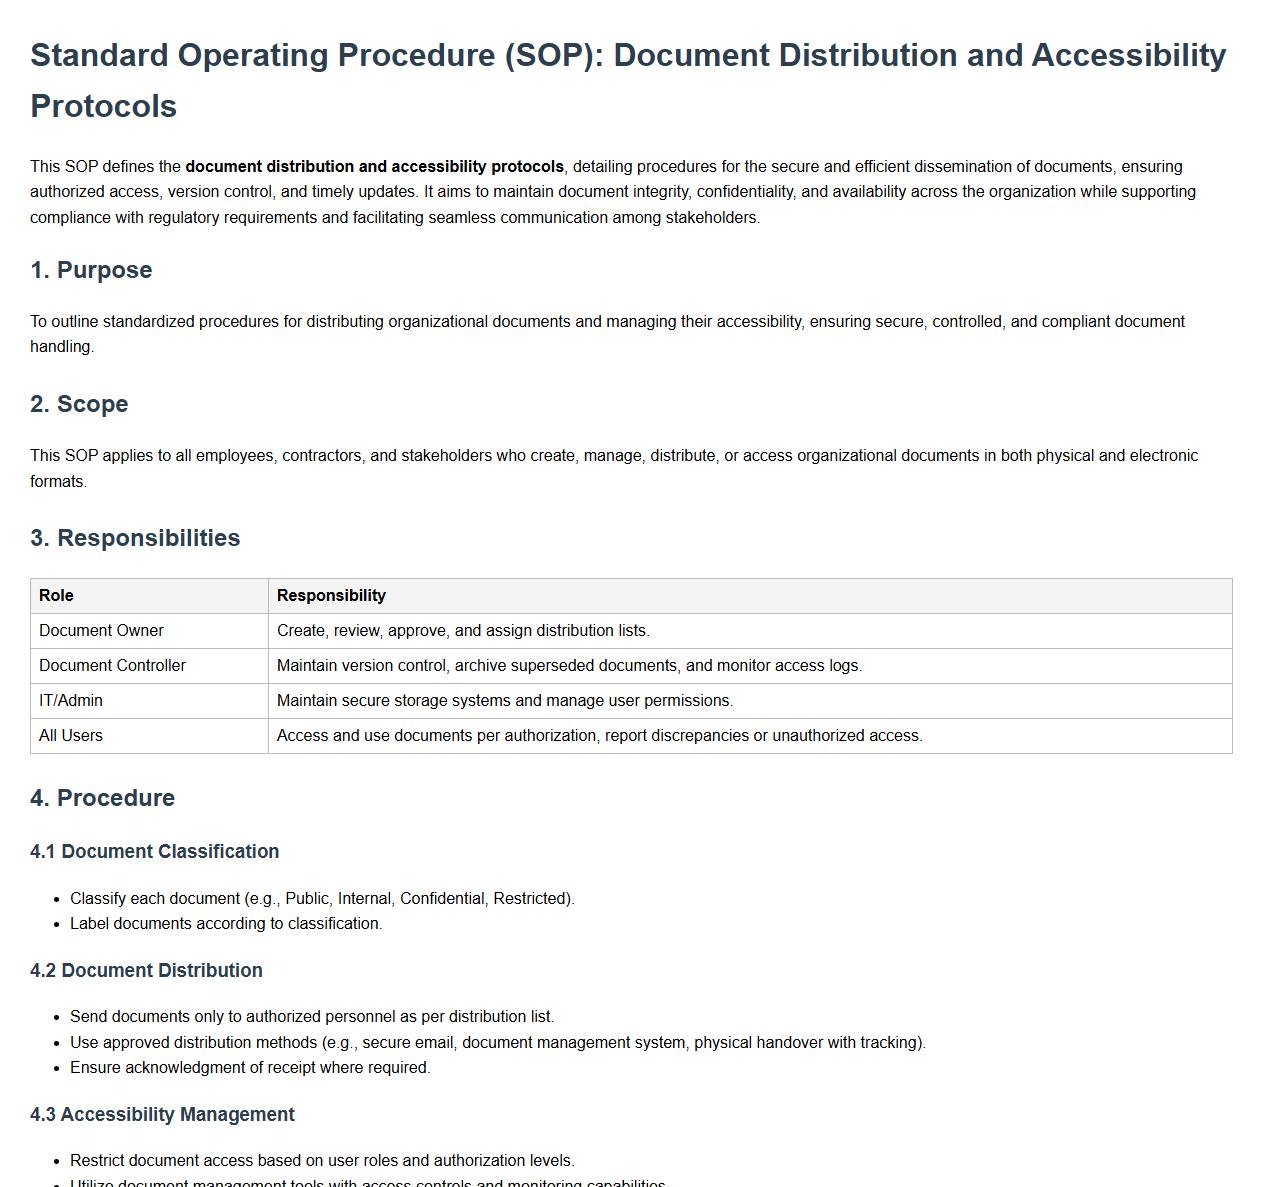This screenshot has width=1263, height=1187.
Task: Click the "Label documents according to classification" bullet
Action: tap(226, 923)
